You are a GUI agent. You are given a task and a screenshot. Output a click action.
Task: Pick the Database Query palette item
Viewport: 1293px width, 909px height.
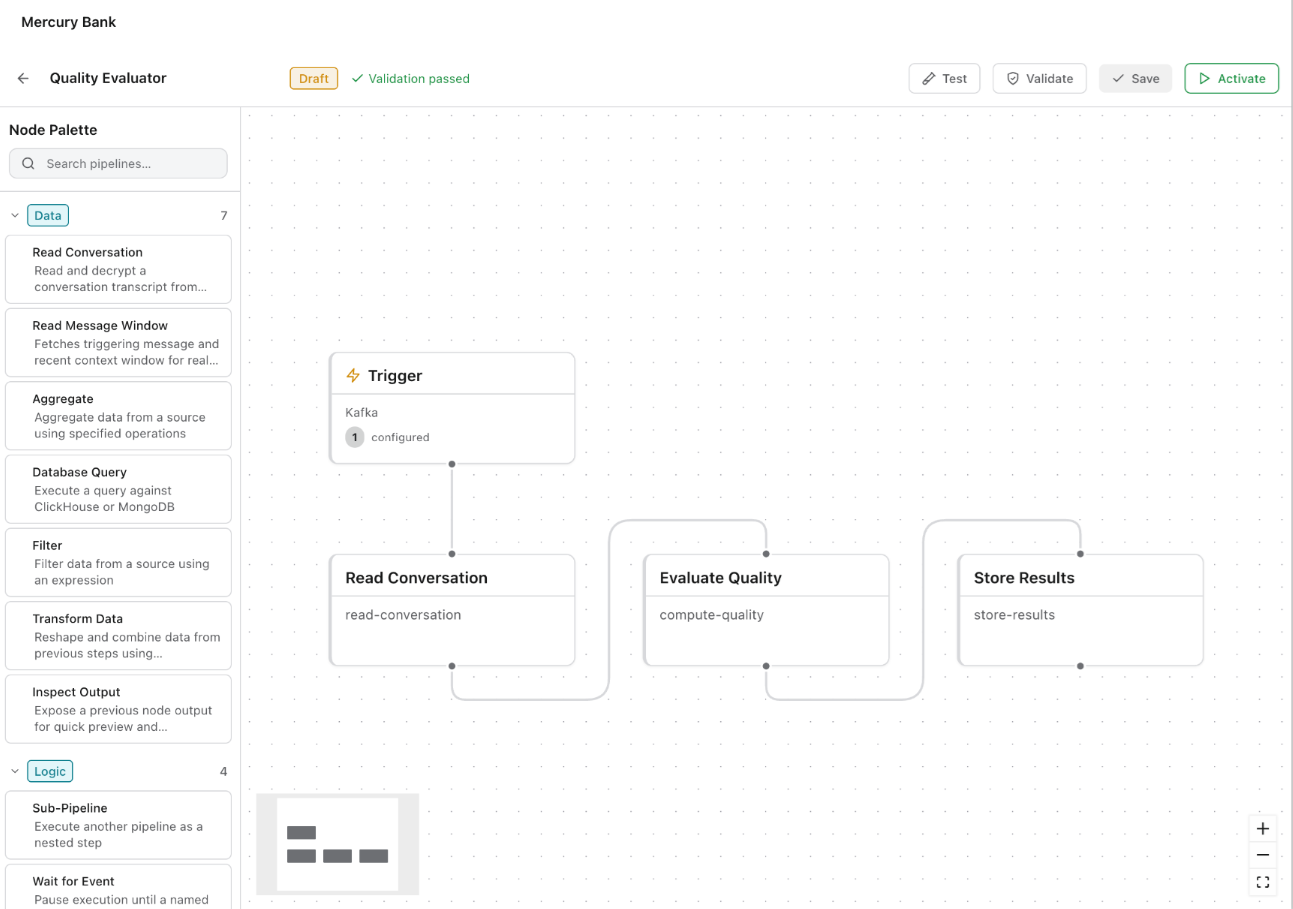click(x=118, y=489)
